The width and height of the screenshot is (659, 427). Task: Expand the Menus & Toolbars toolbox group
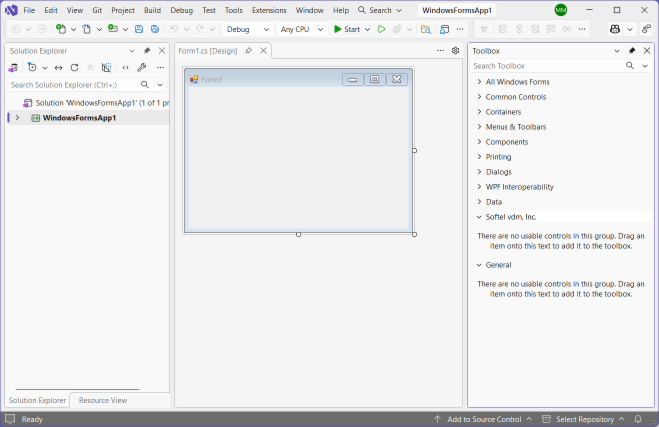tap(479, 127)
